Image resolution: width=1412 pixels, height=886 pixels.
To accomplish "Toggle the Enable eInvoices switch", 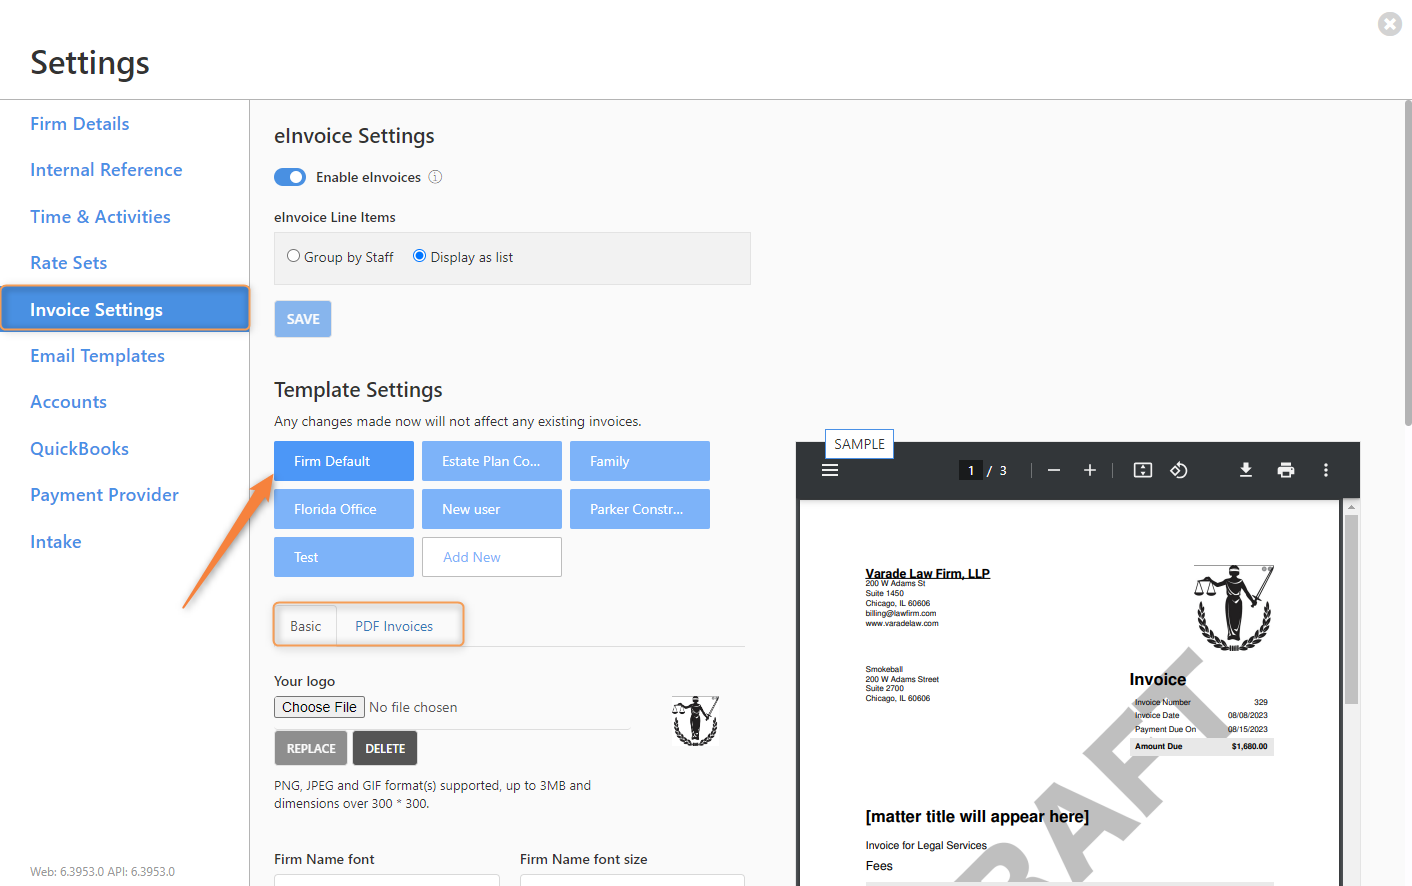I will [290, 177].
